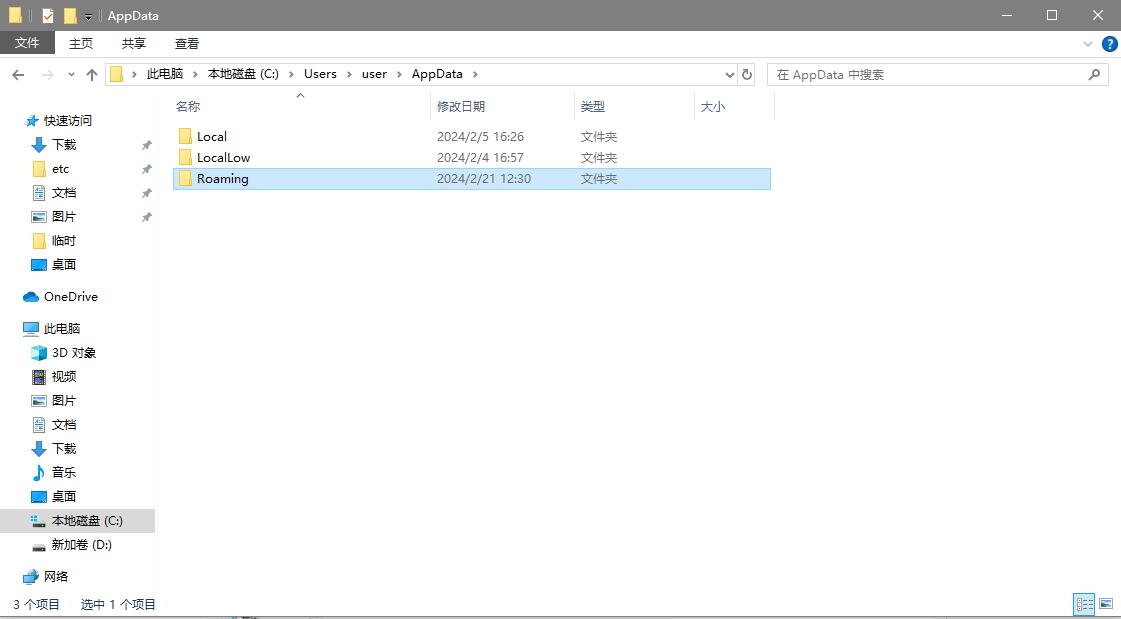Open OneDrive in the navigation pane
This screenshot has height=619, width=1121.
pos(70,297)
